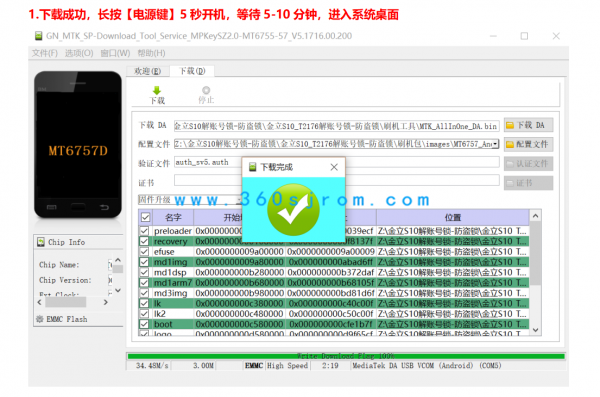Screen dimensions: 600x397
Task: Toggle the lk partition checkbox
Action: coord(144,303)
